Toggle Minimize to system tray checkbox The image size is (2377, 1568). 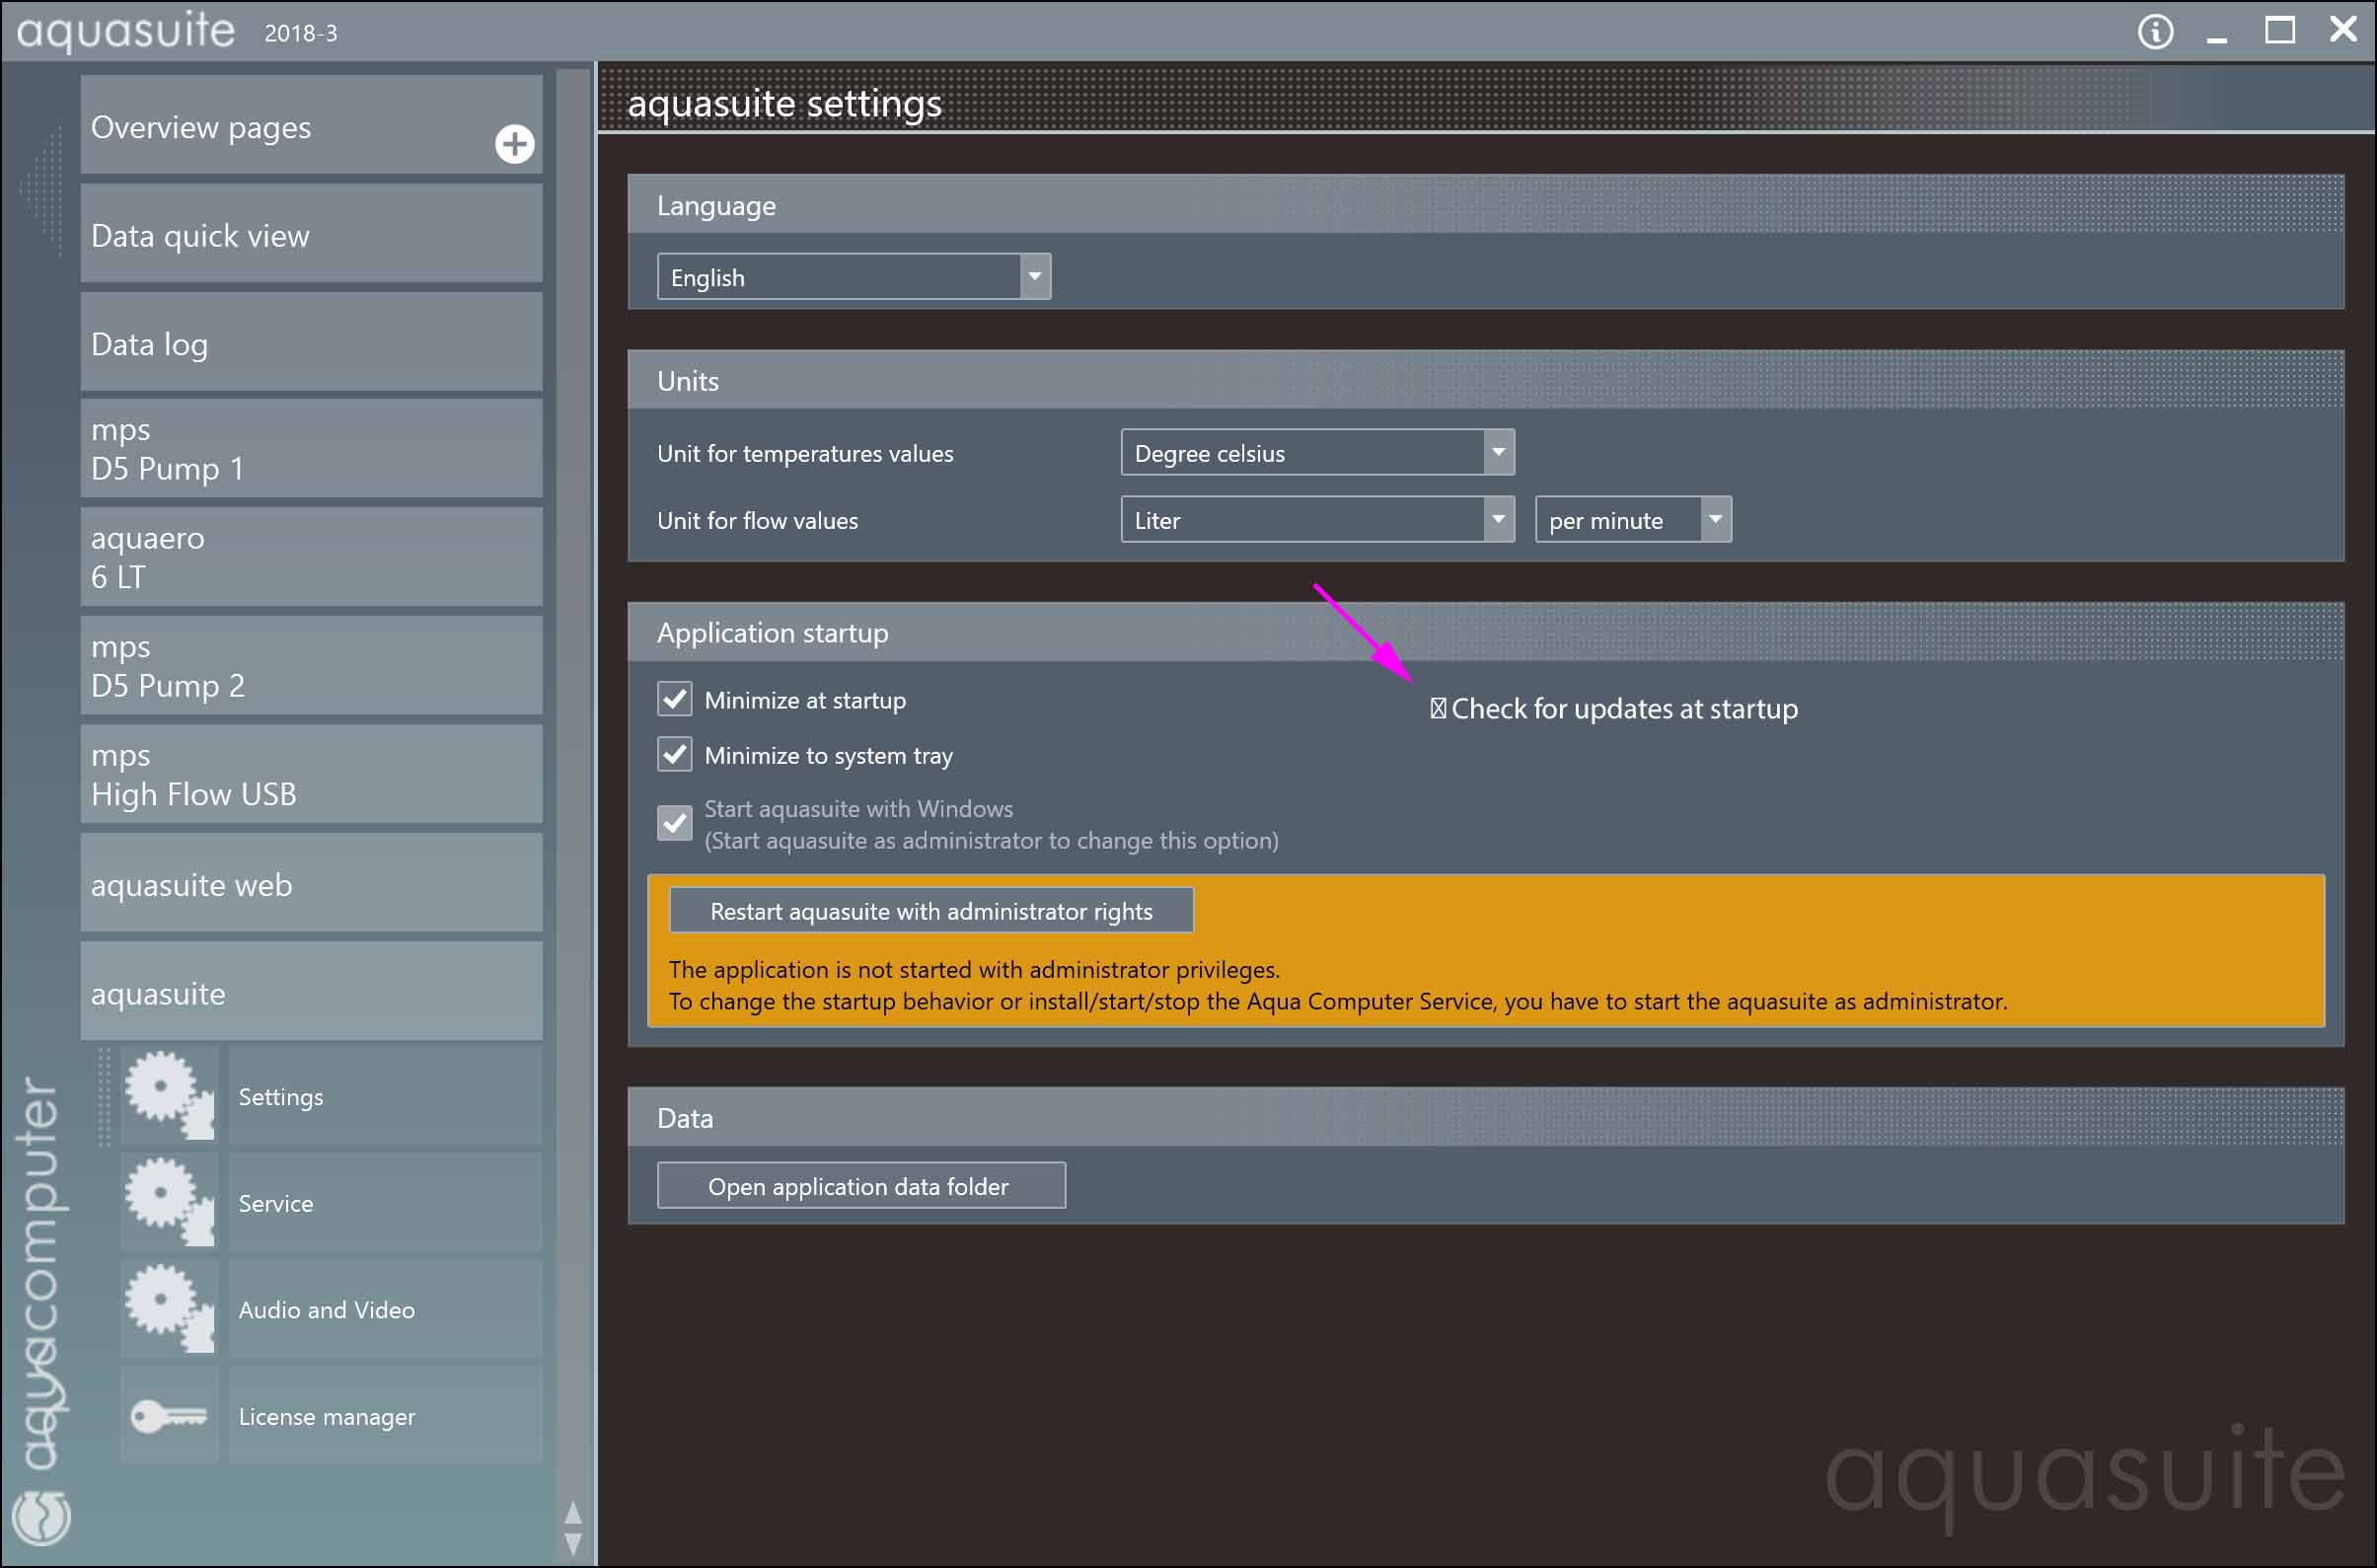(675, 754)
